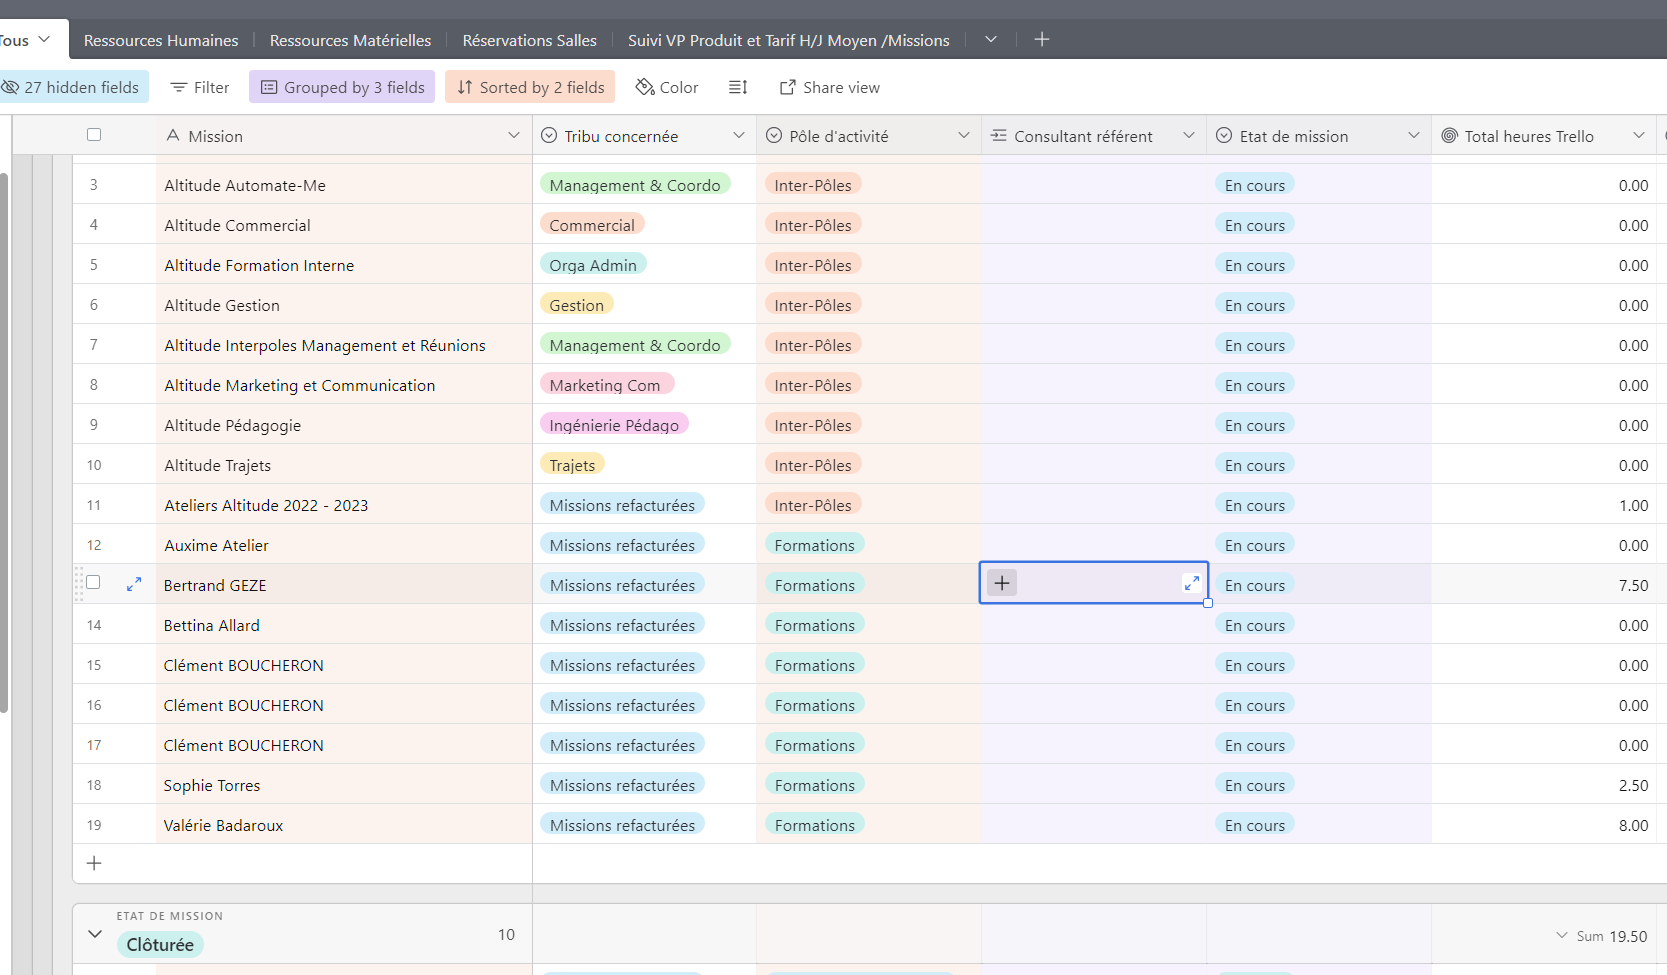Select the 7.50 hours cell

coord(1544,585)
